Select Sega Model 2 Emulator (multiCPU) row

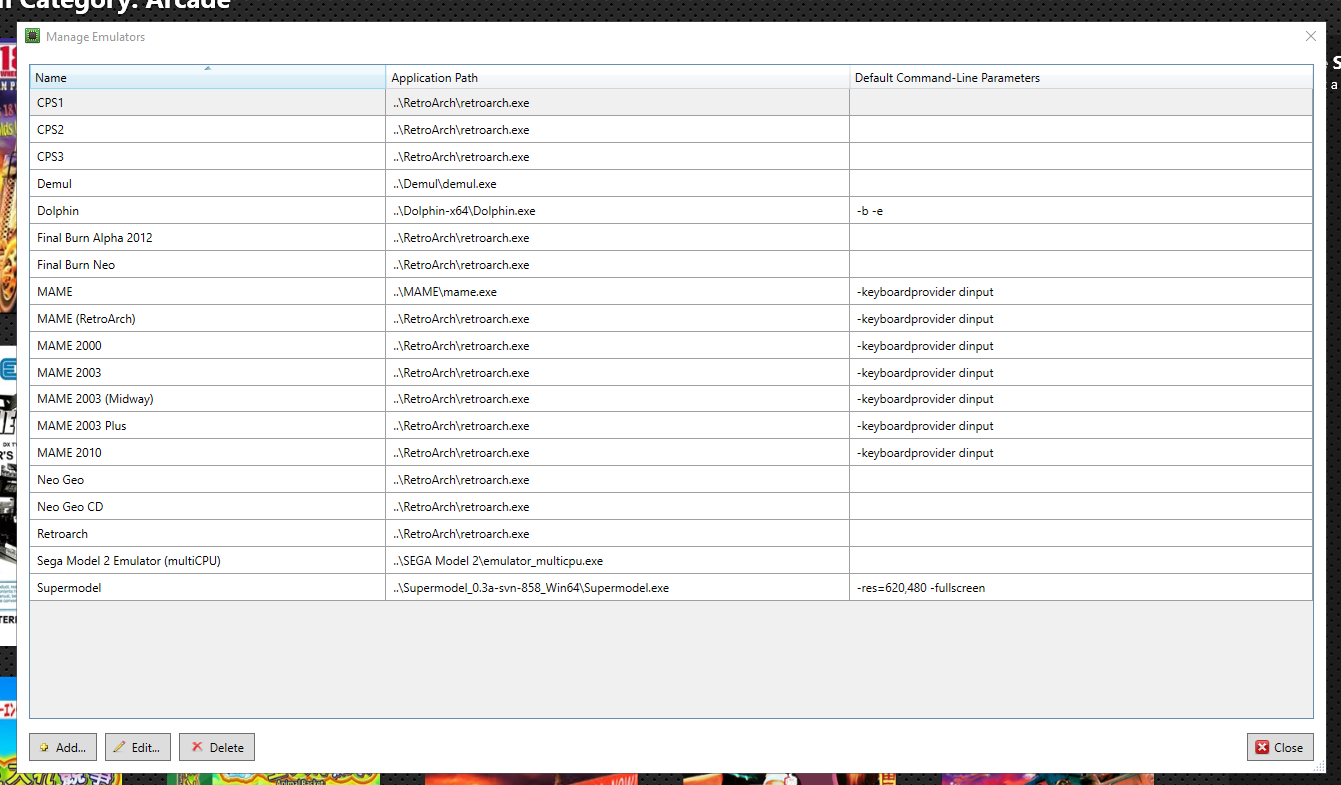(671, 560)
